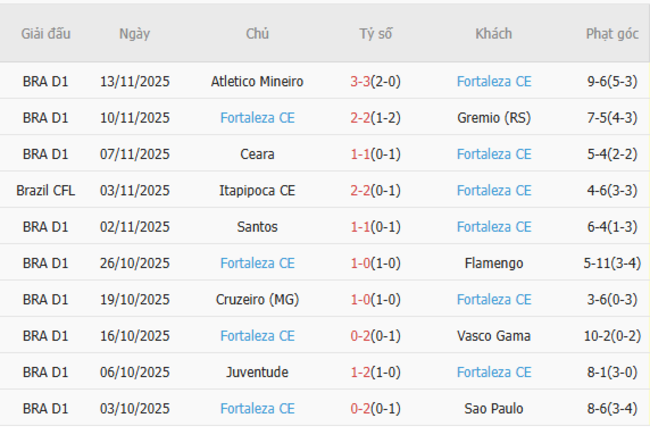Viewport: 650px width, 443px height.
Task: Select Cruzeiro (MG) in the home column
Action: click(x=257, y=299)
